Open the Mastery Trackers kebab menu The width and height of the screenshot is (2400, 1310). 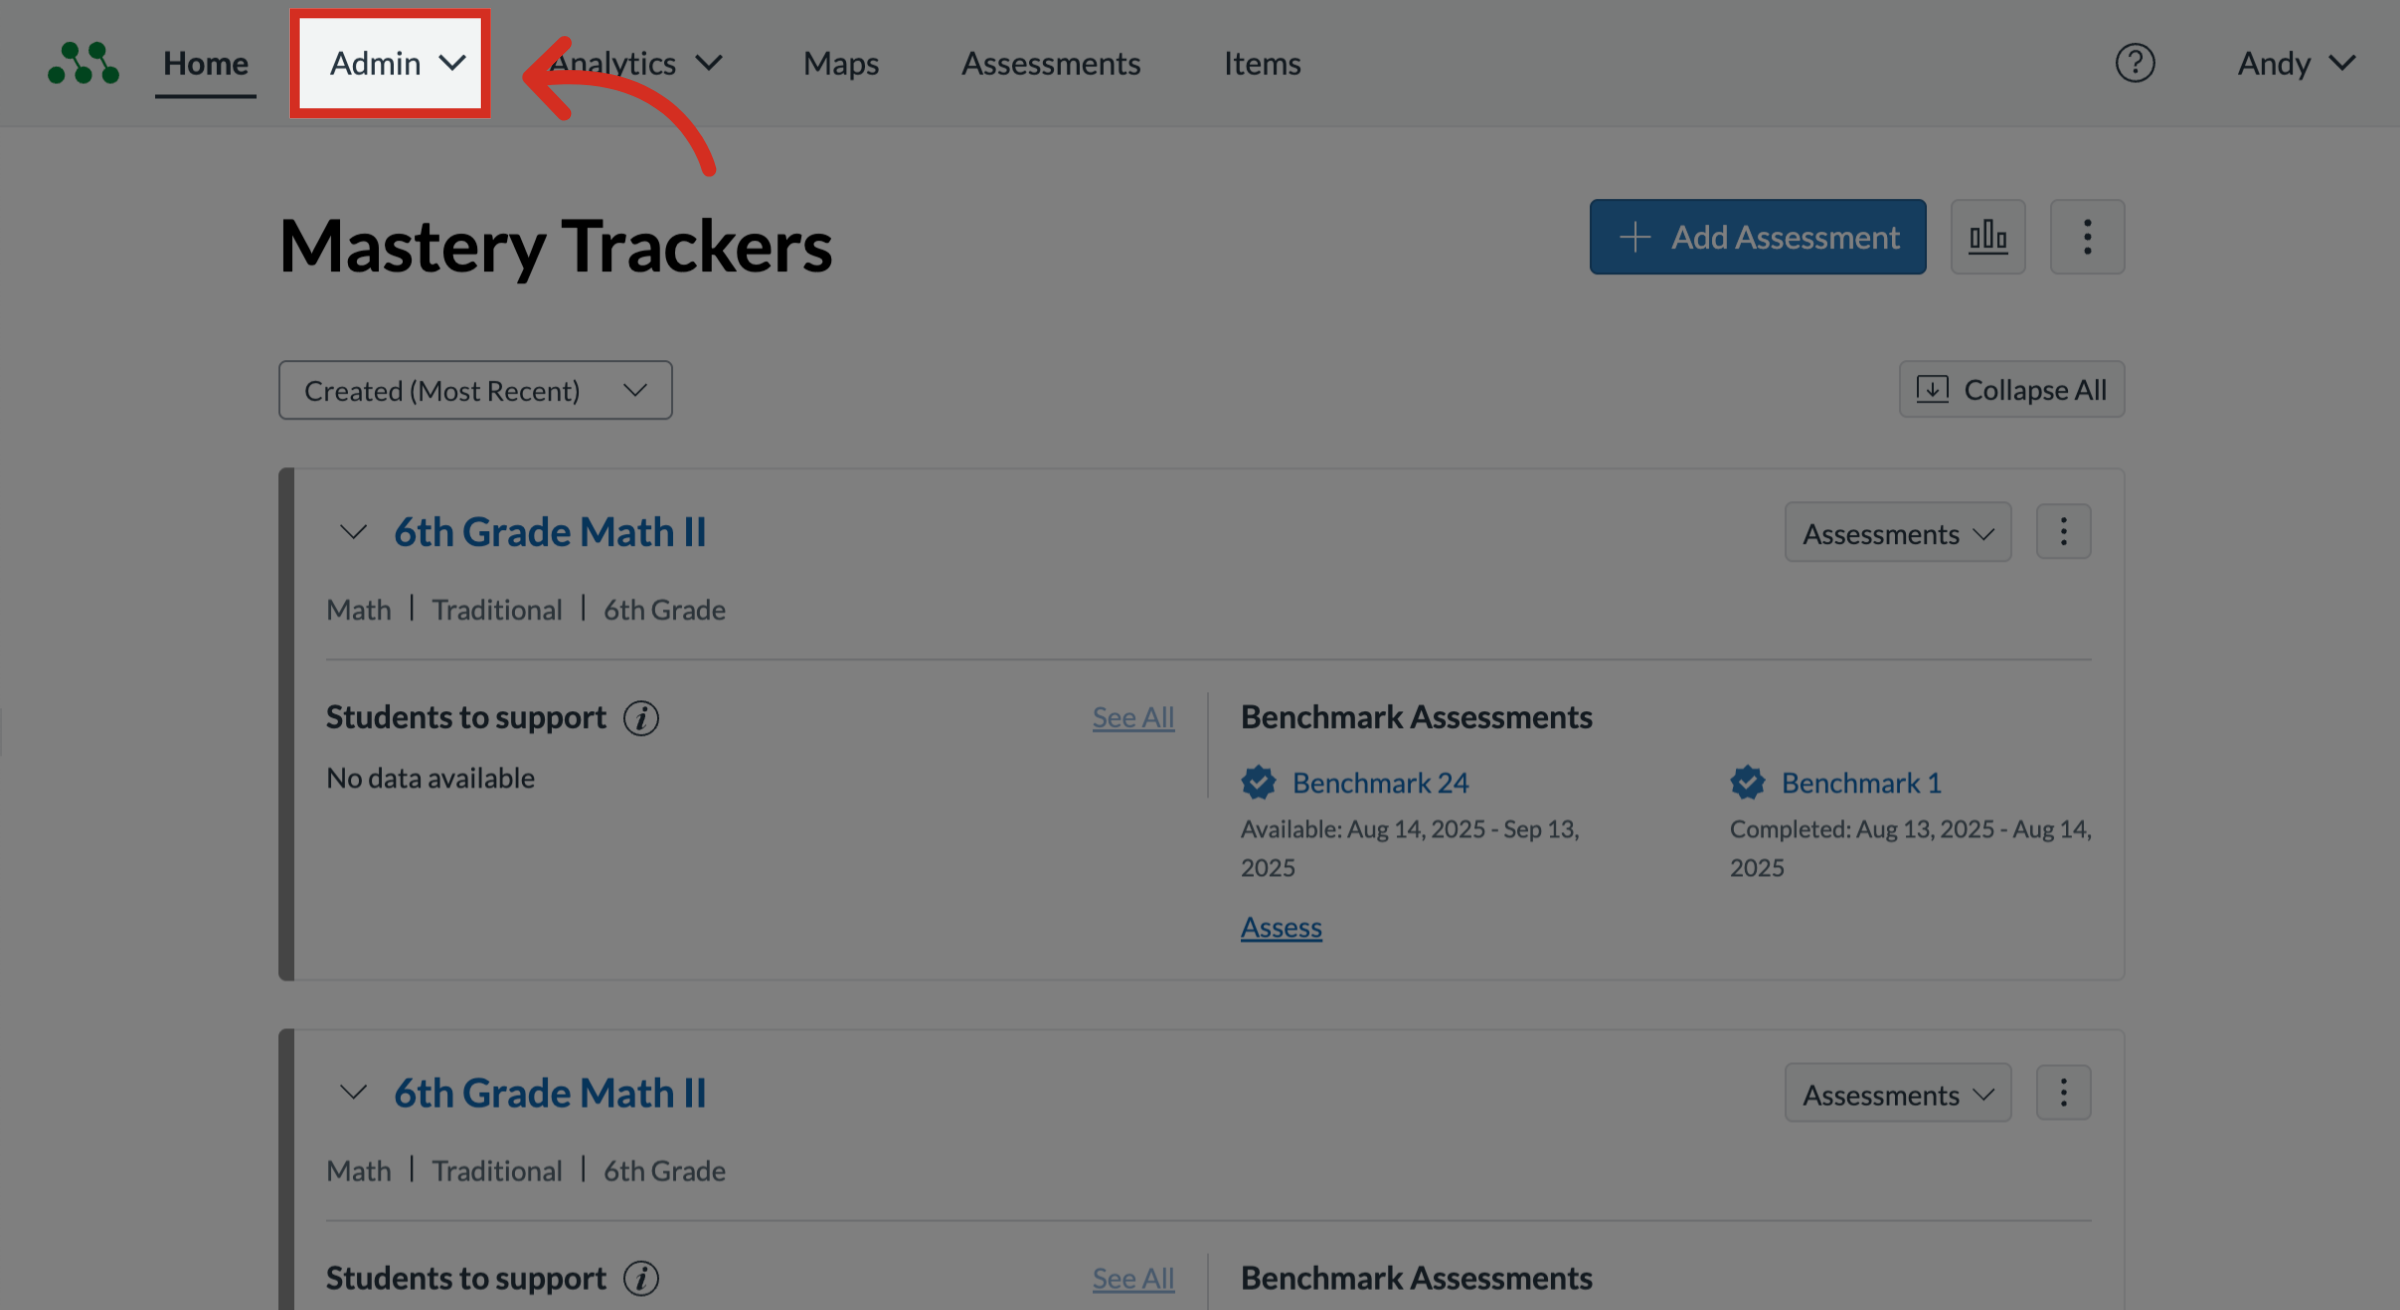tap(2086, 237)
